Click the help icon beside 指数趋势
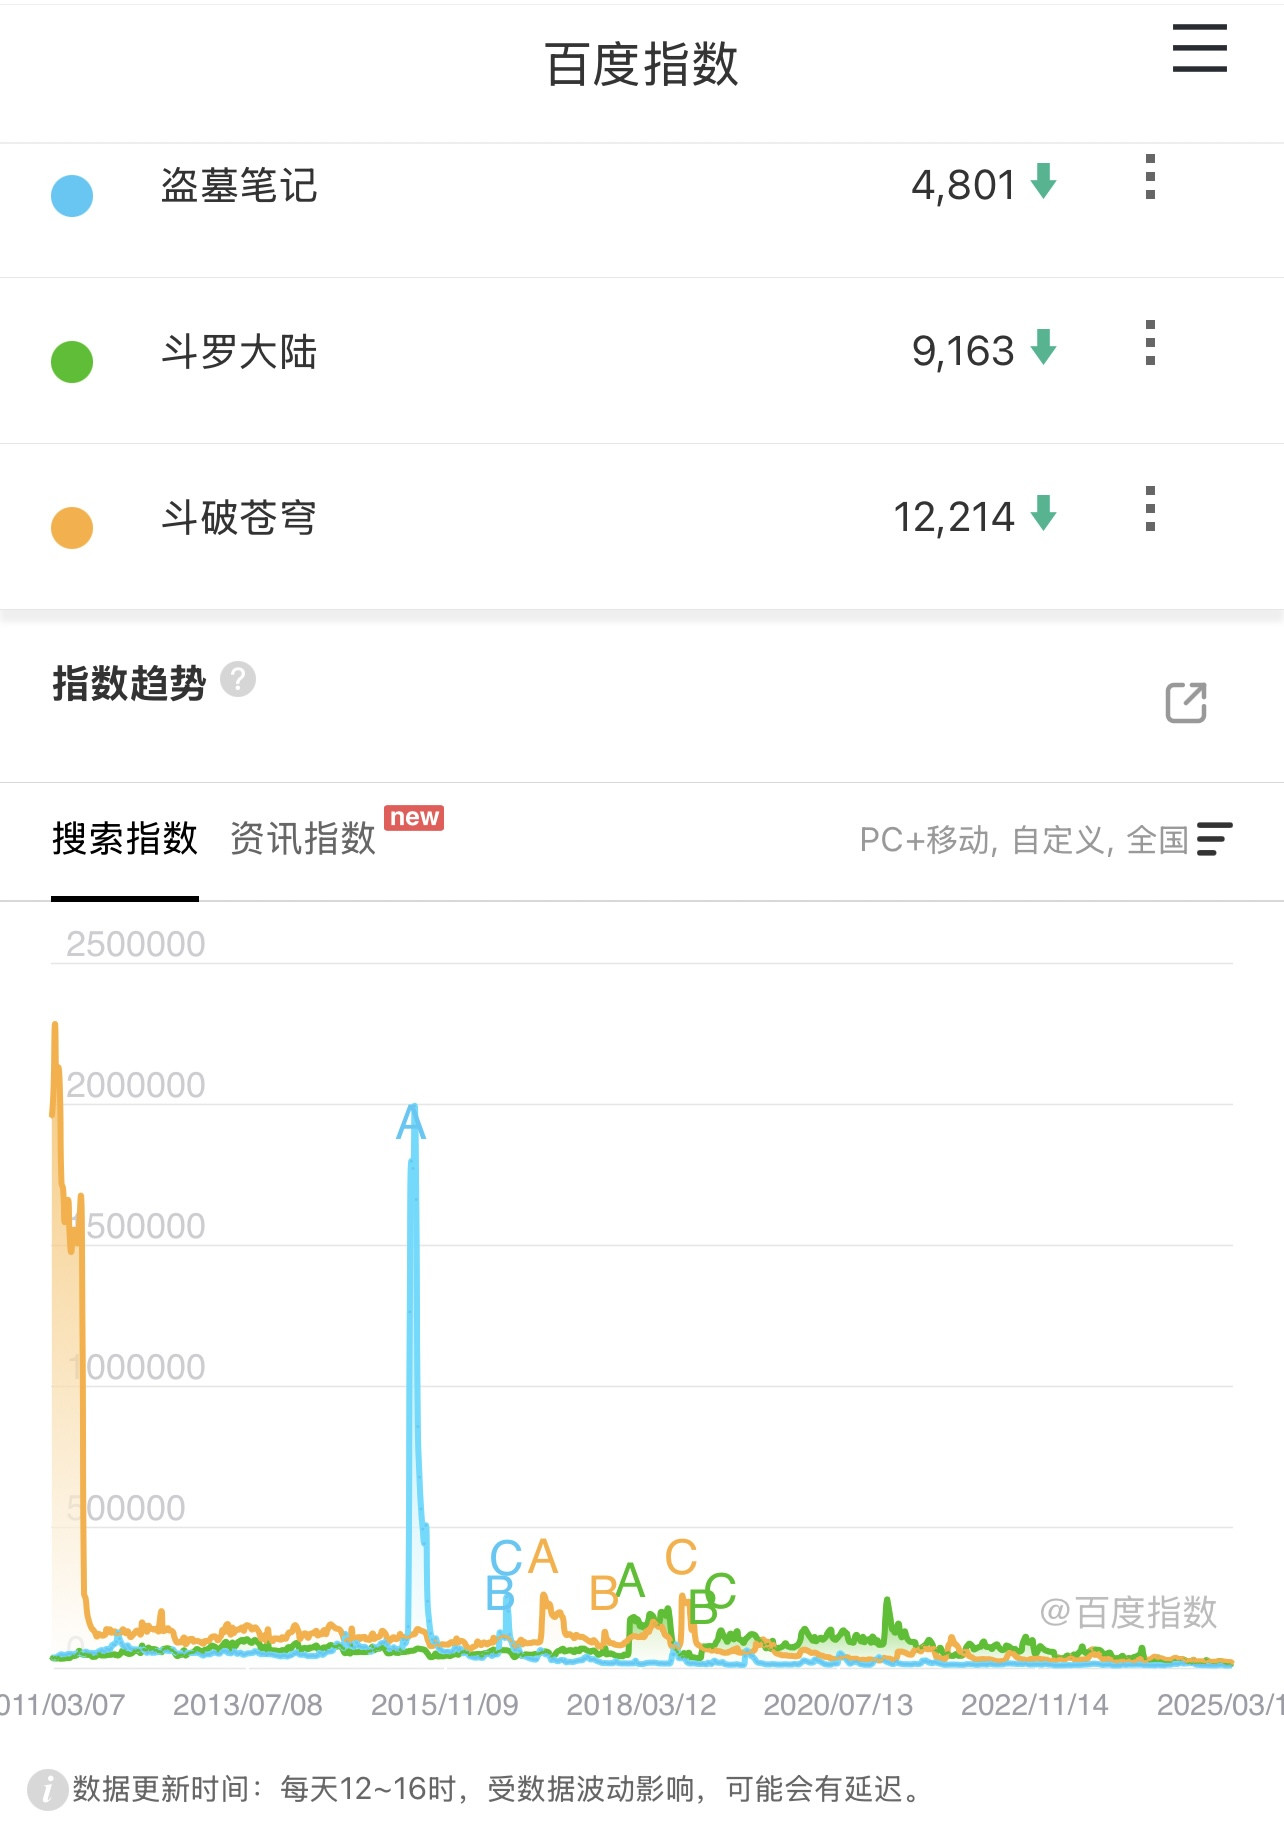1284x1839 pixels. tap(238, 680)
